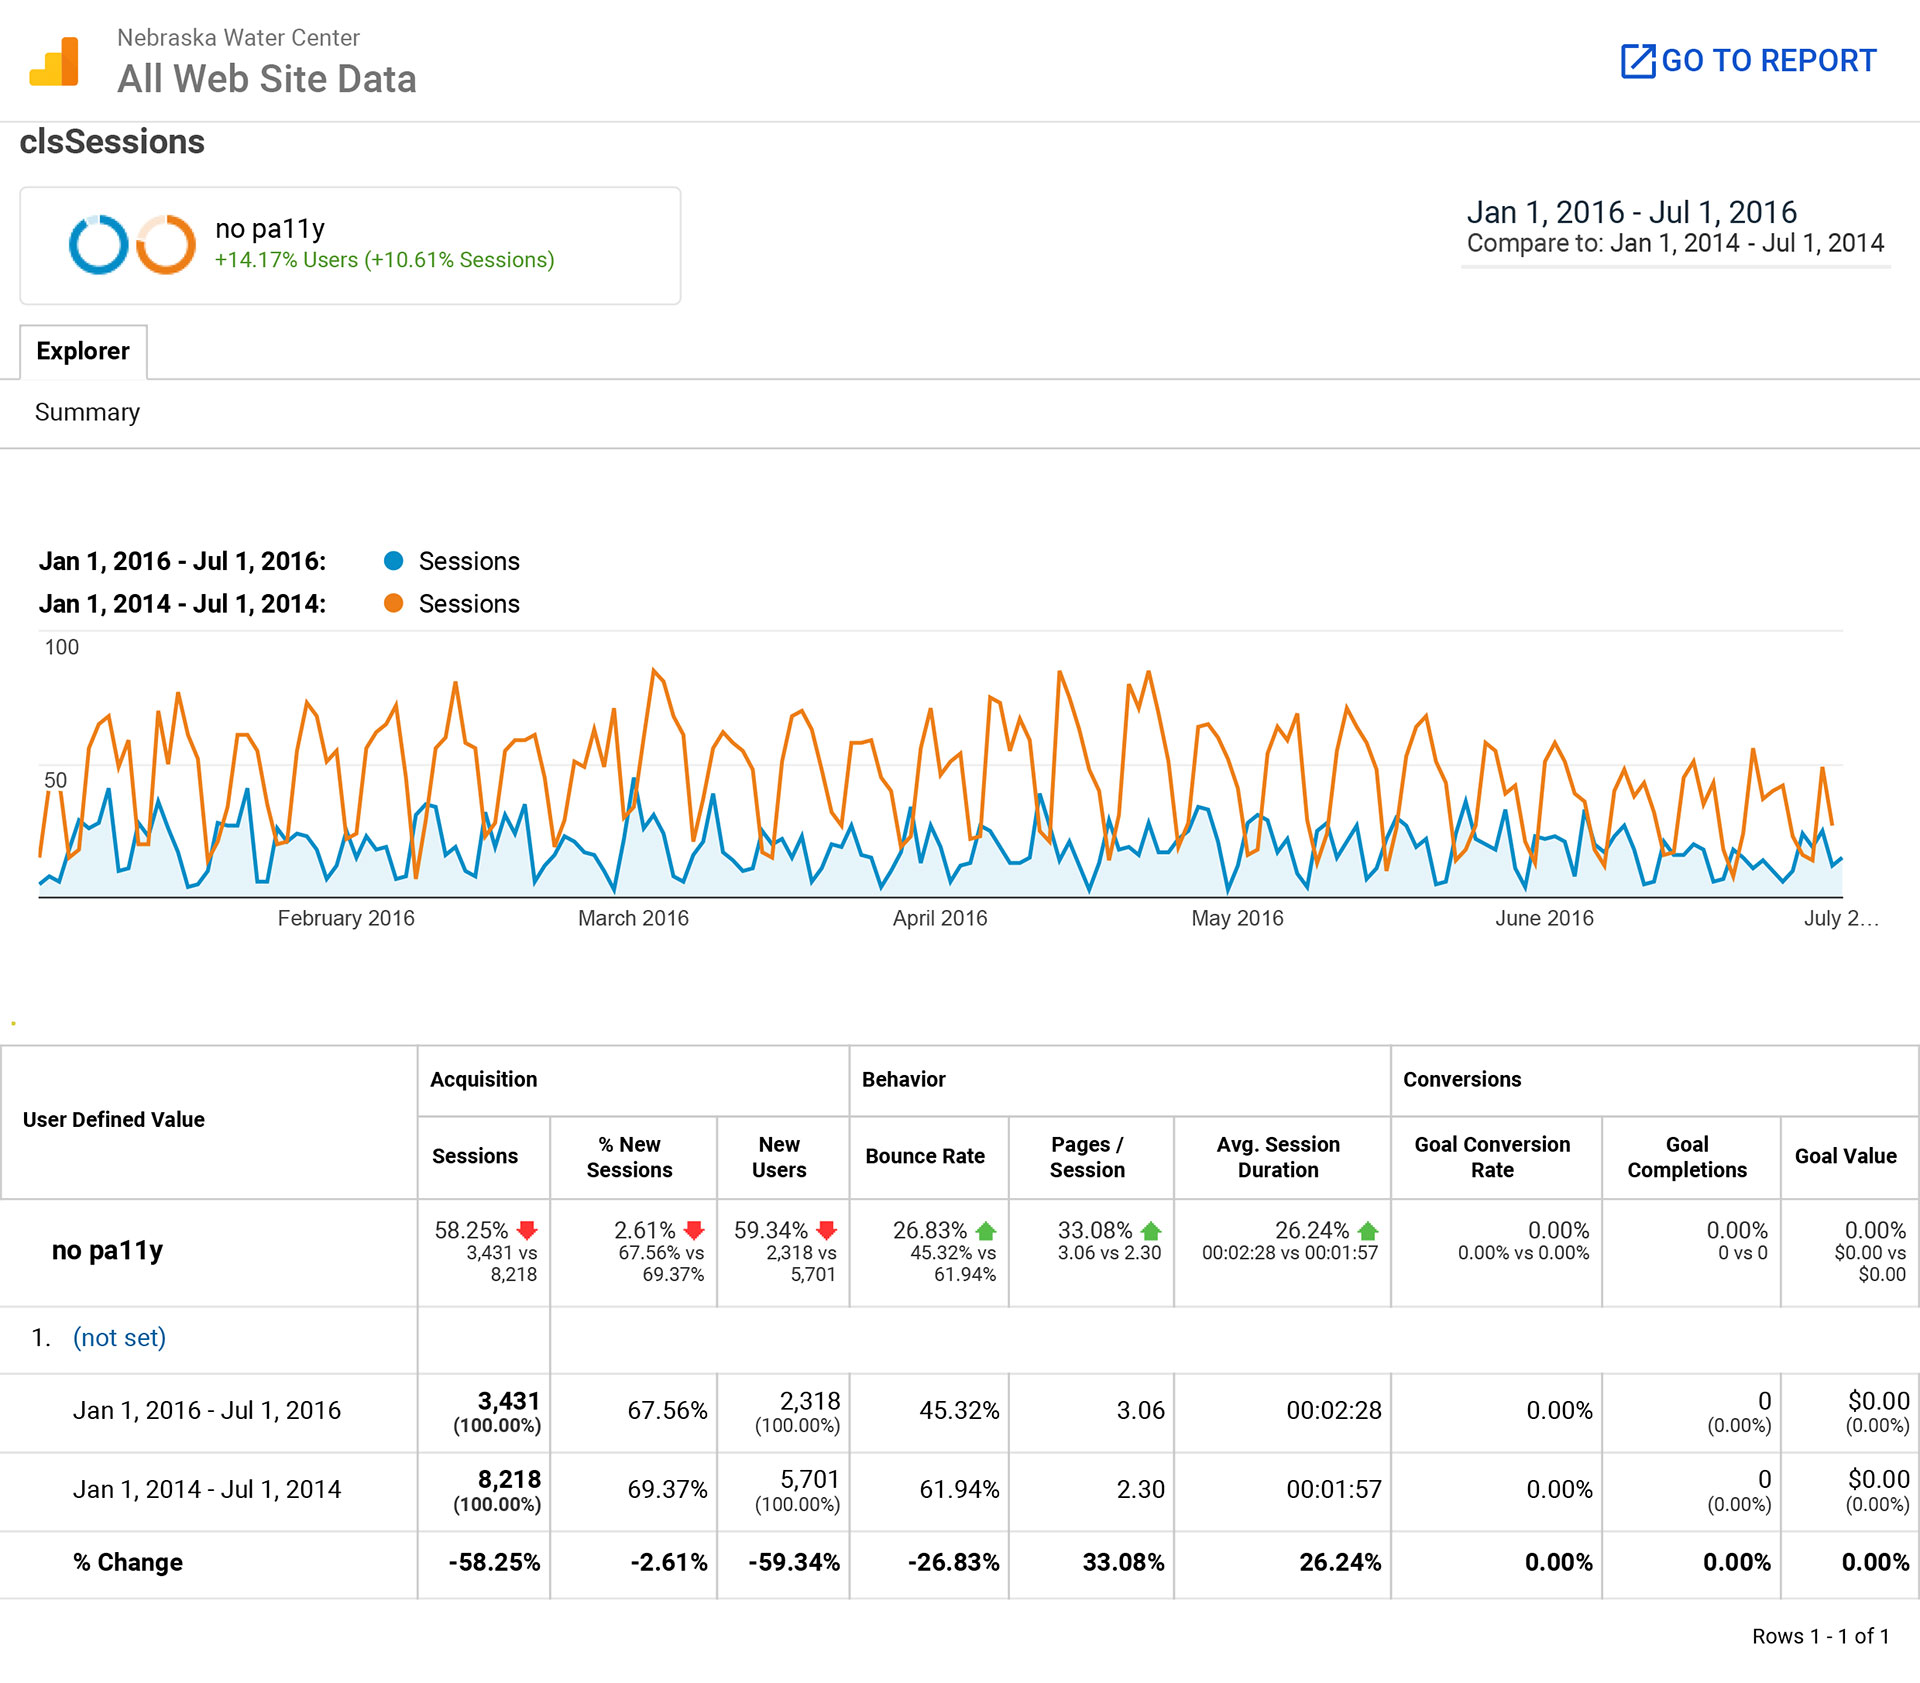Viewport: 1920px width, 1683px height.
Task: Click the blue users donut chart icon
Action: click(98, 245)
